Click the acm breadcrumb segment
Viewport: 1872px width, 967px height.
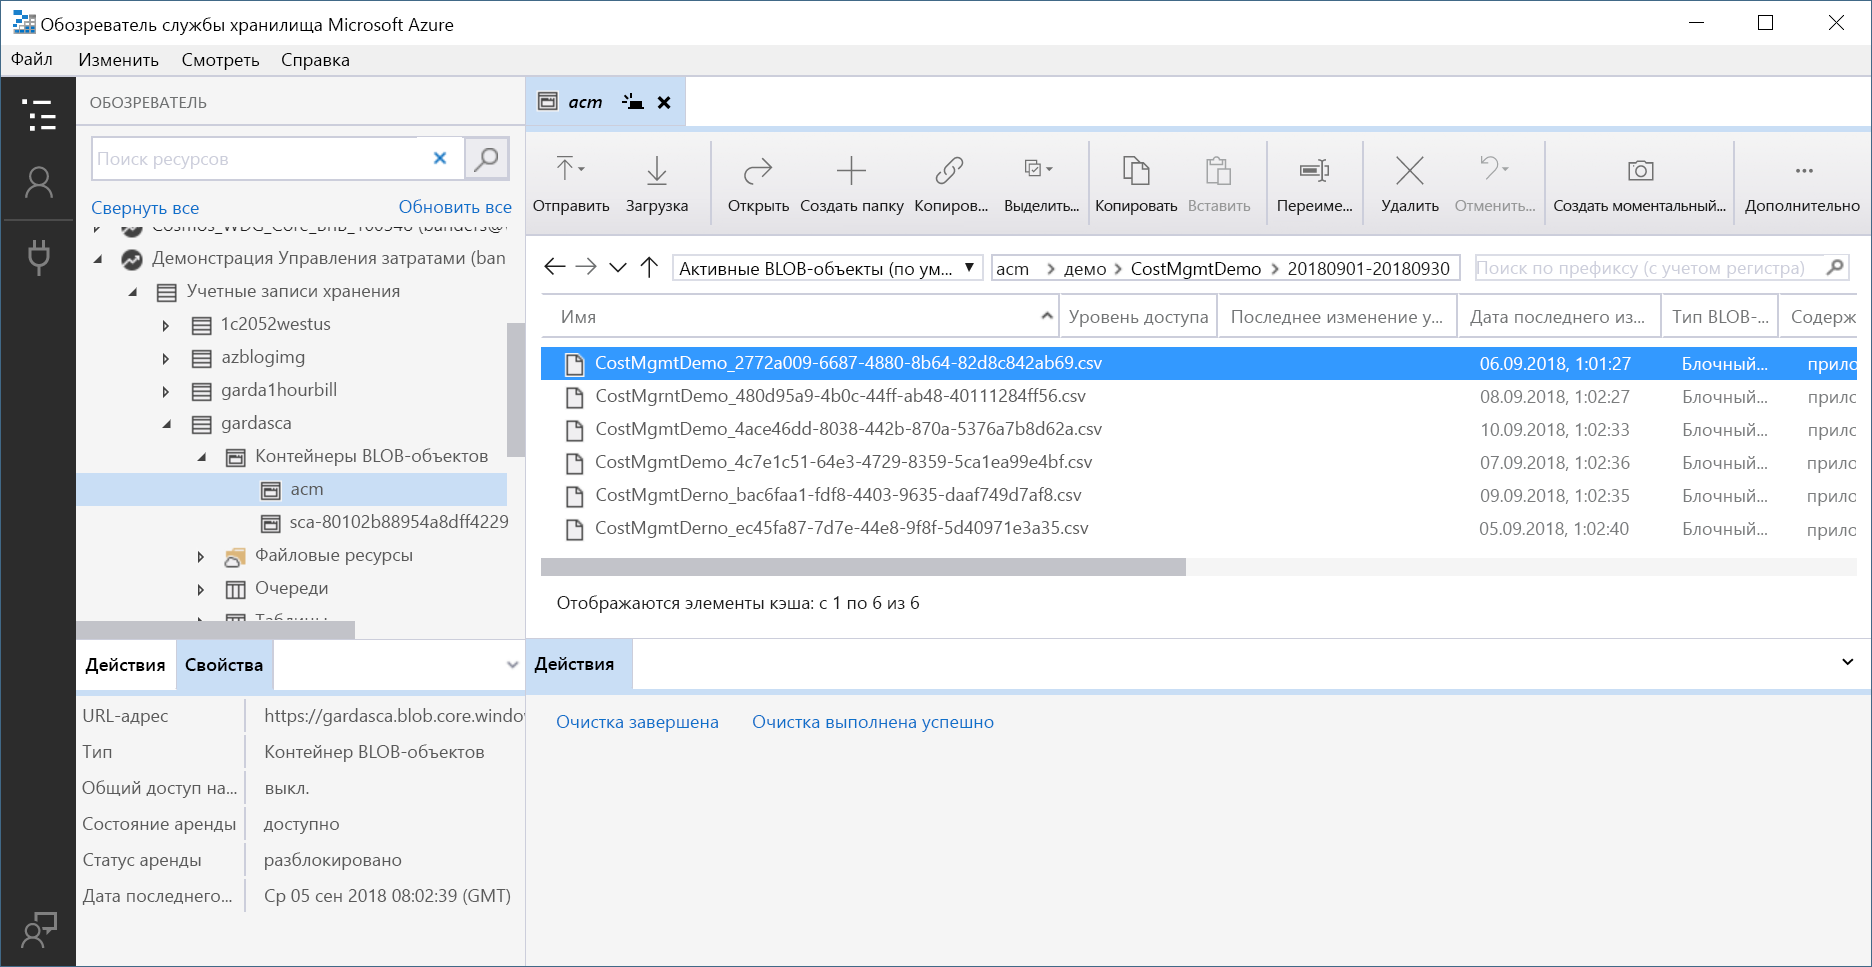coord(1012,269)
